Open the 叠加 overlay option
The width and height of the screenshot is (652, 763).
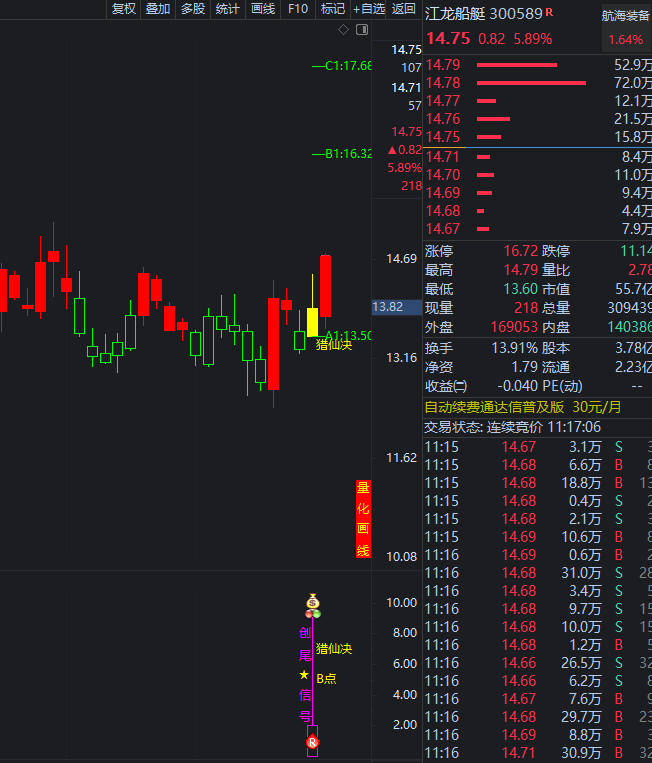tap(158, 9)
